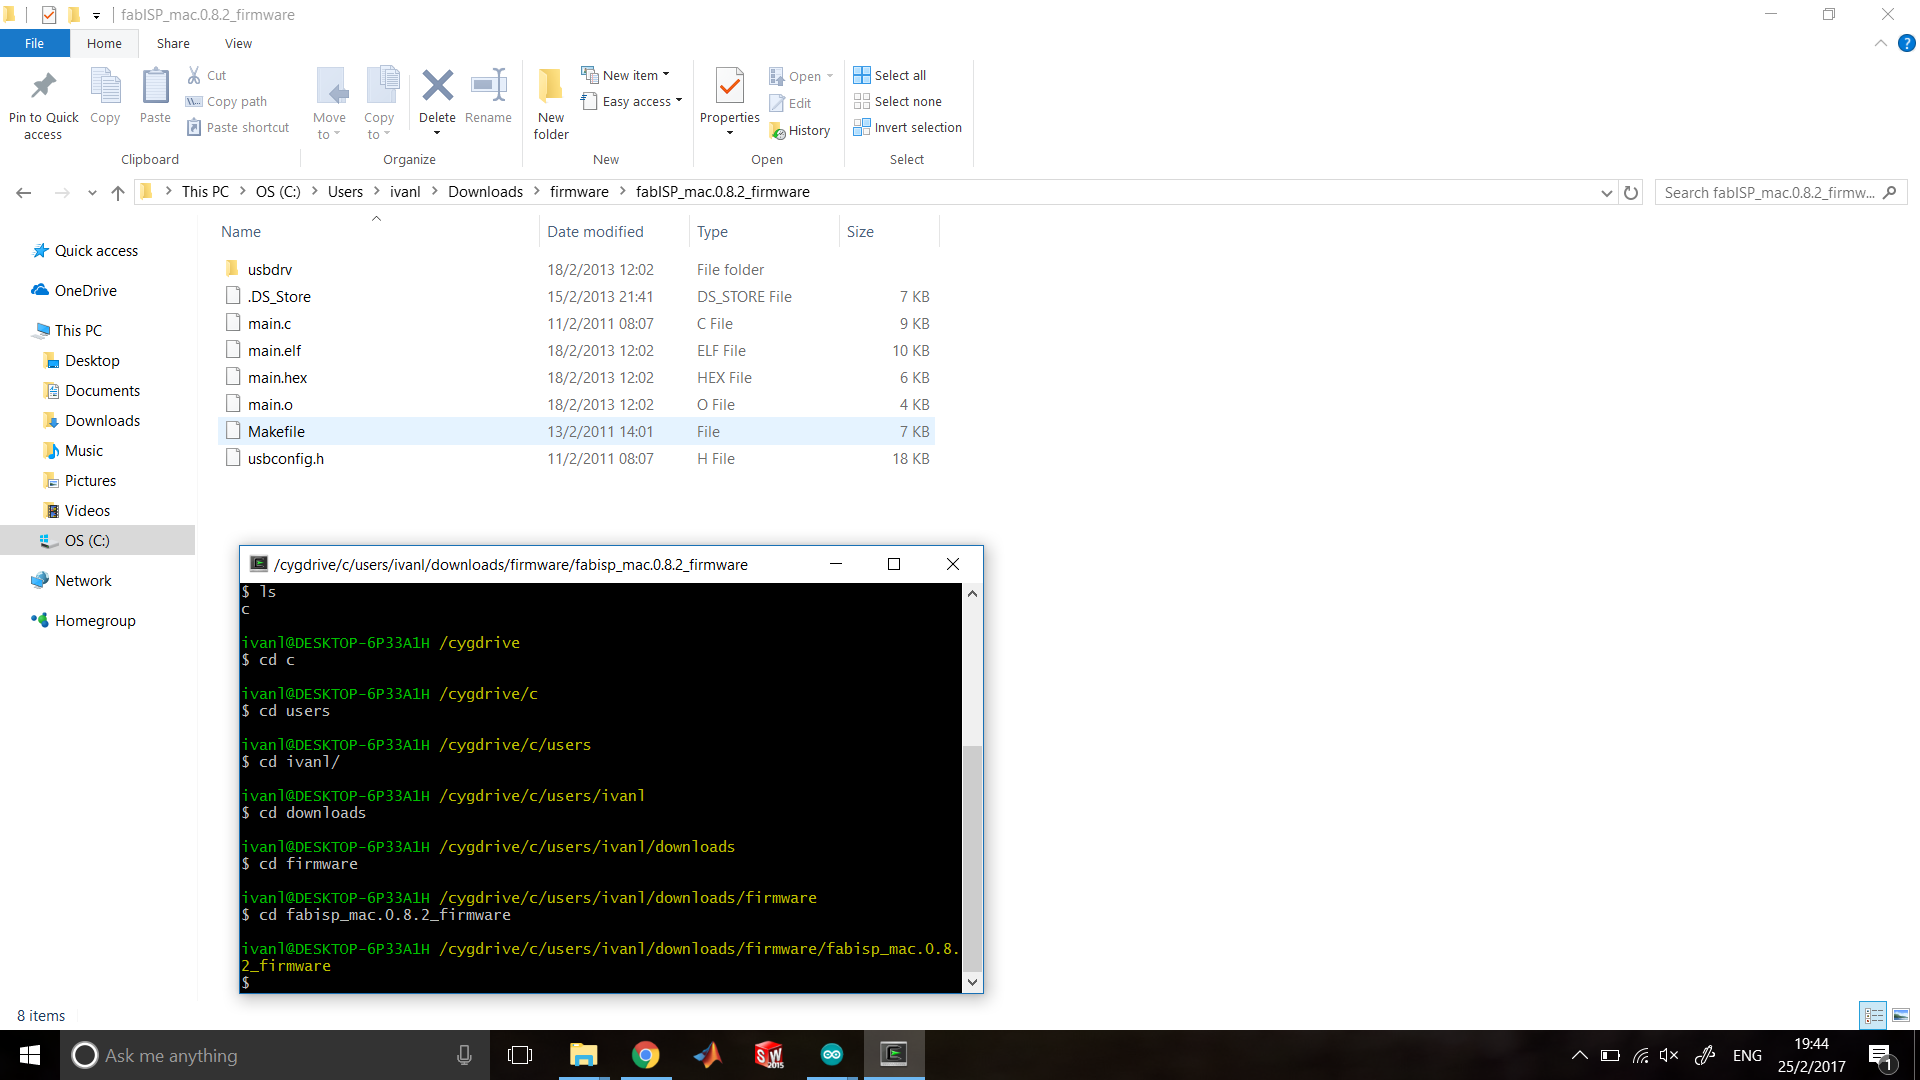Click the terminal scroll down arrow
Screen dimensions: 1920x1080
click(972, 982)
